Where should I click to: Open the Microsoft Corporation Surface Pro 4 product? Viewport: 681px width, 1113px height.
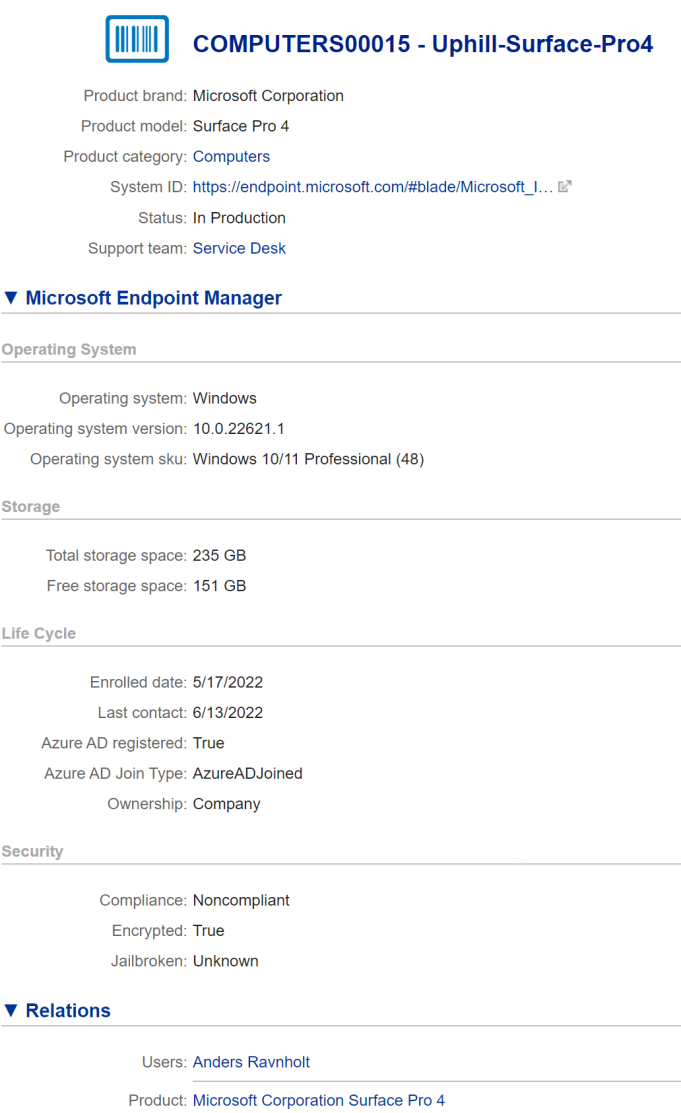pyautogui.click(x=318, y=1100)
